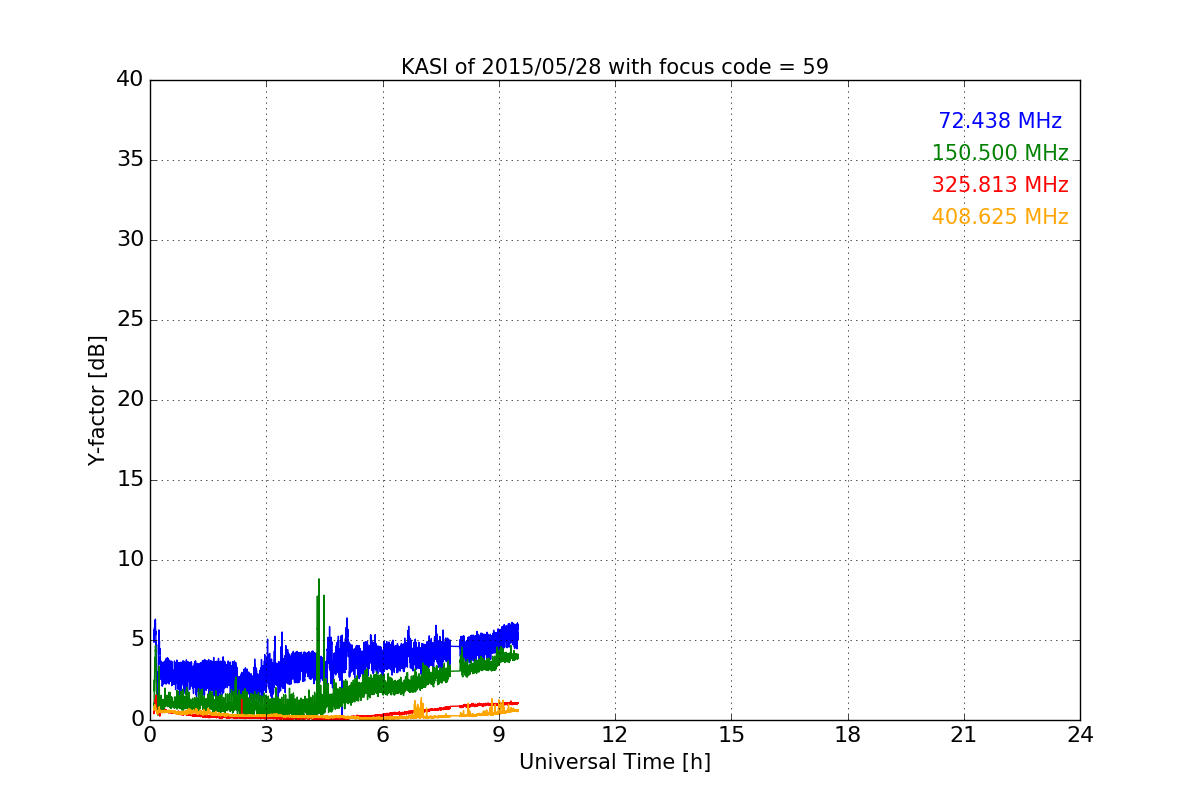Viewport: 1200px width, 800px height.
Task: Click the Universal Time [h] axis label
Action: 615,762
